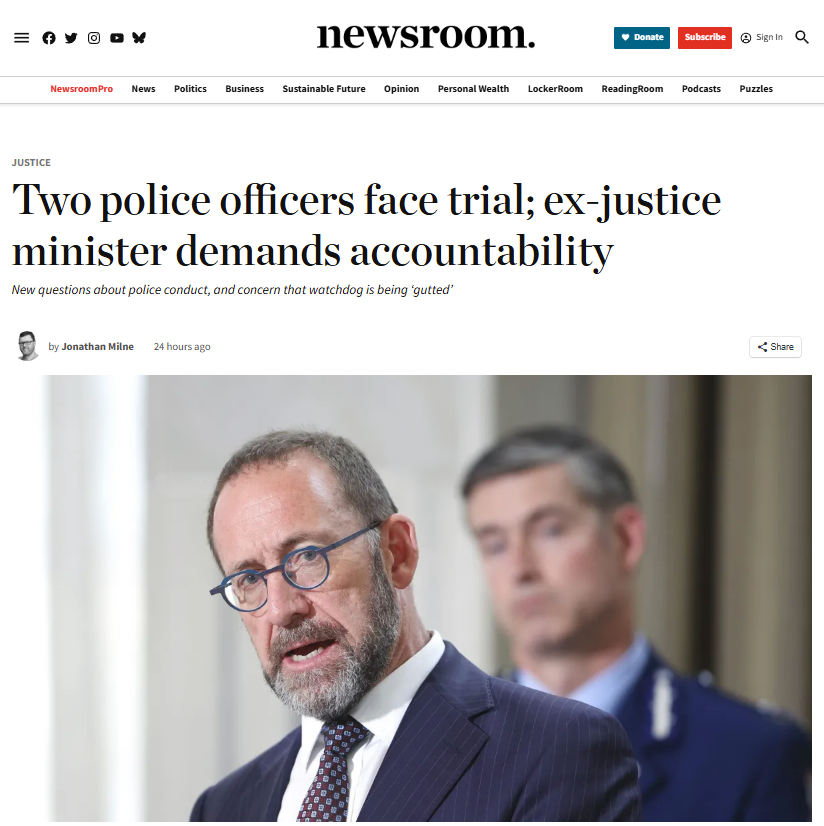Open Newsroom's YouTube channel icon
This screenshot has height=826, width=824.
point(116,37)
